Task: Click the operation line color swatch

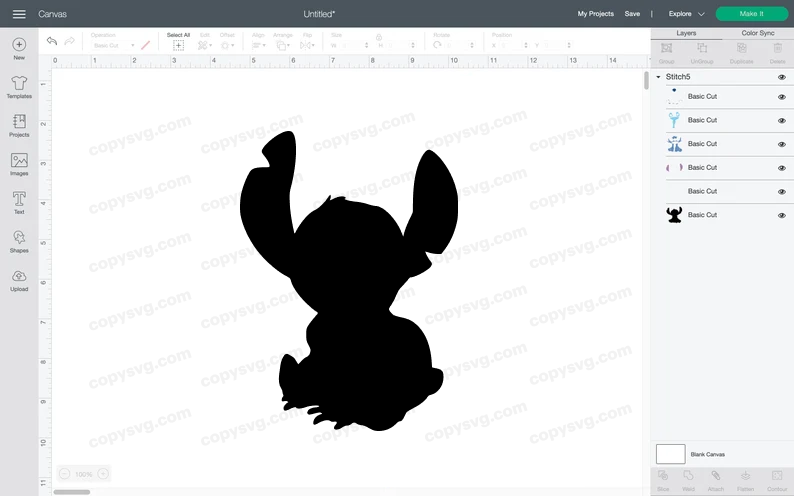Action: [x=145, y=46]
